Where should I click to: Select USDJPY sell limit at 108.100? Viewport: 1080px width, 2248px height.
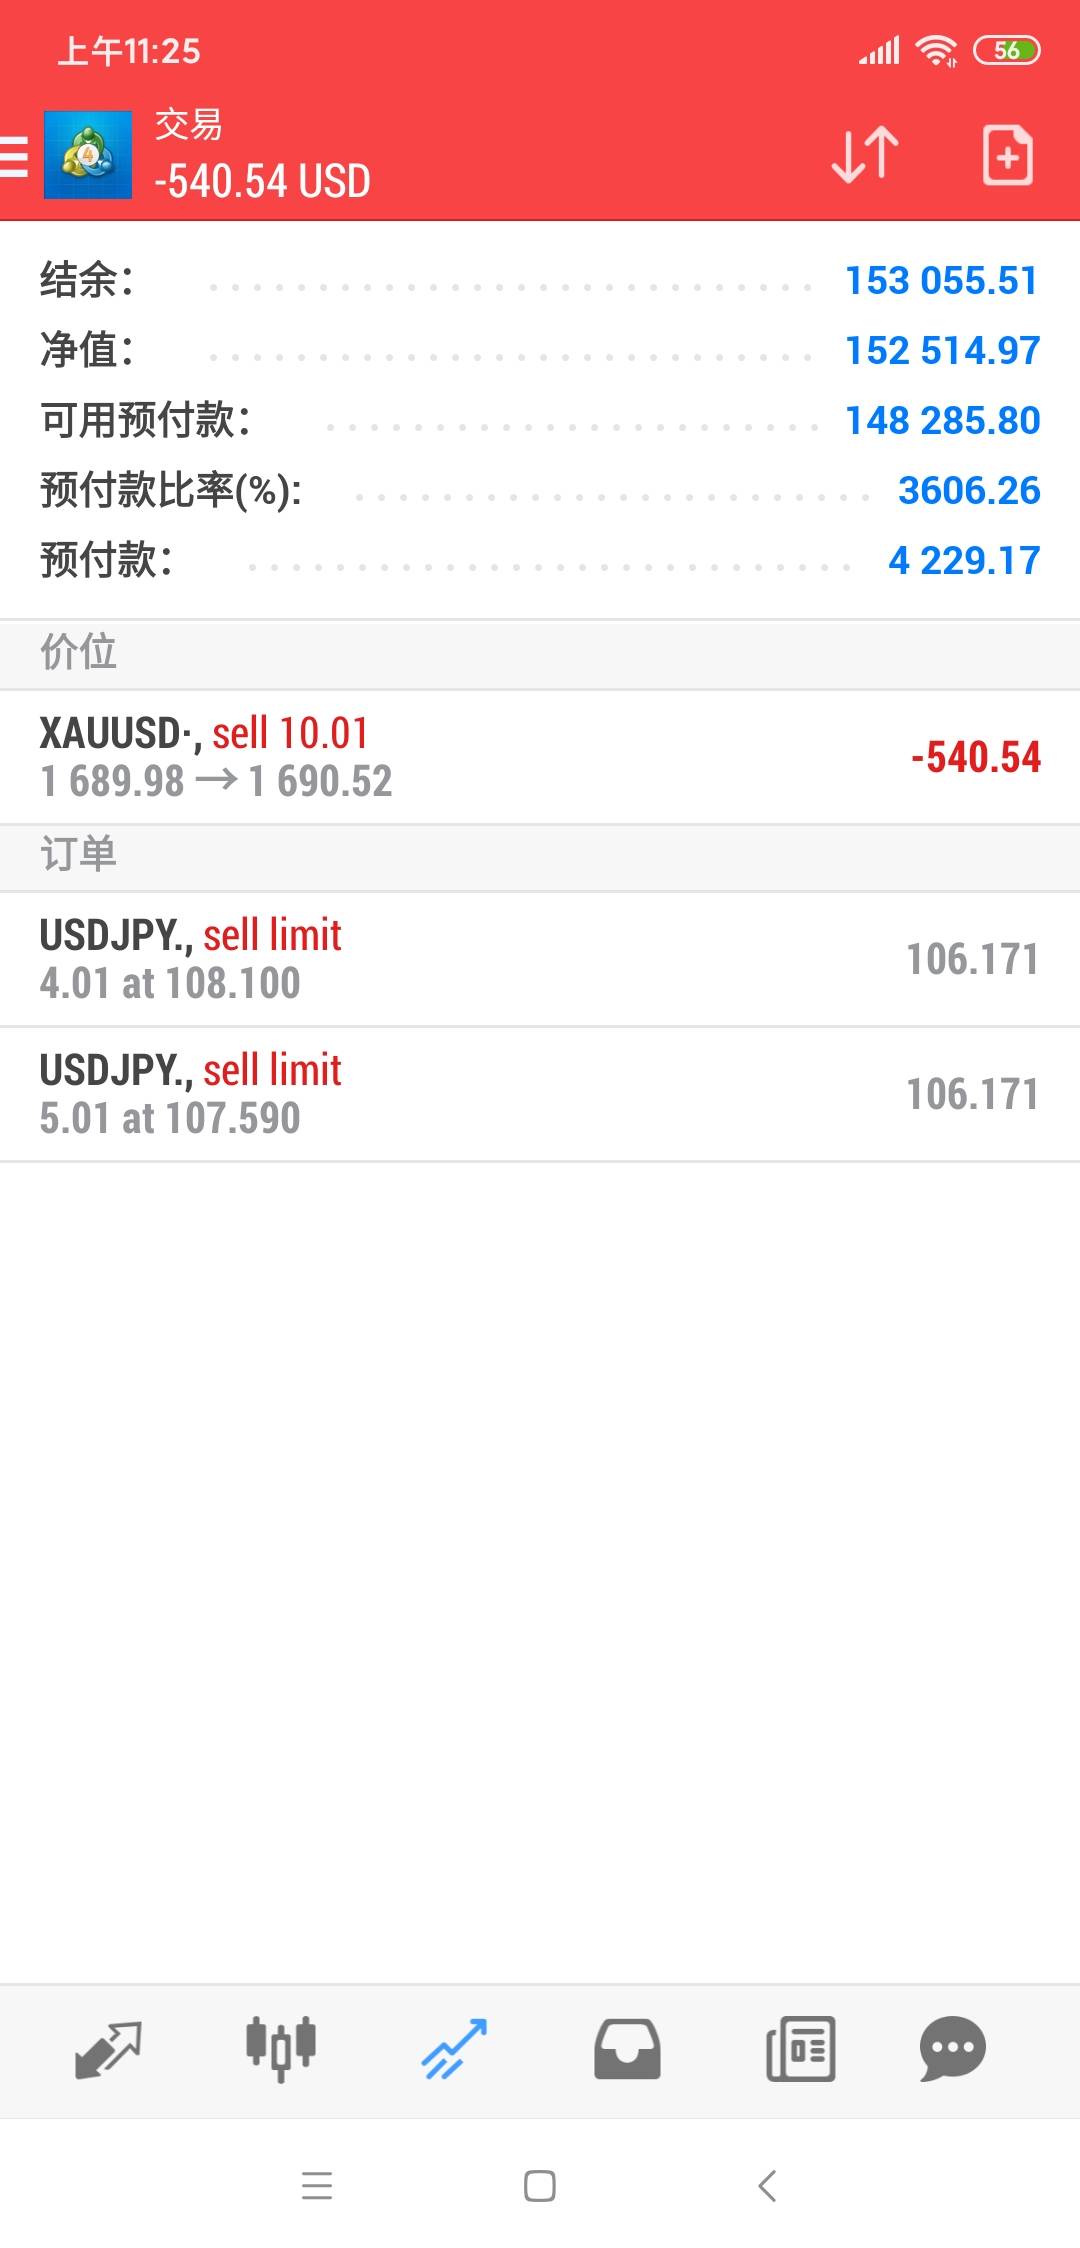pos(540,959)
